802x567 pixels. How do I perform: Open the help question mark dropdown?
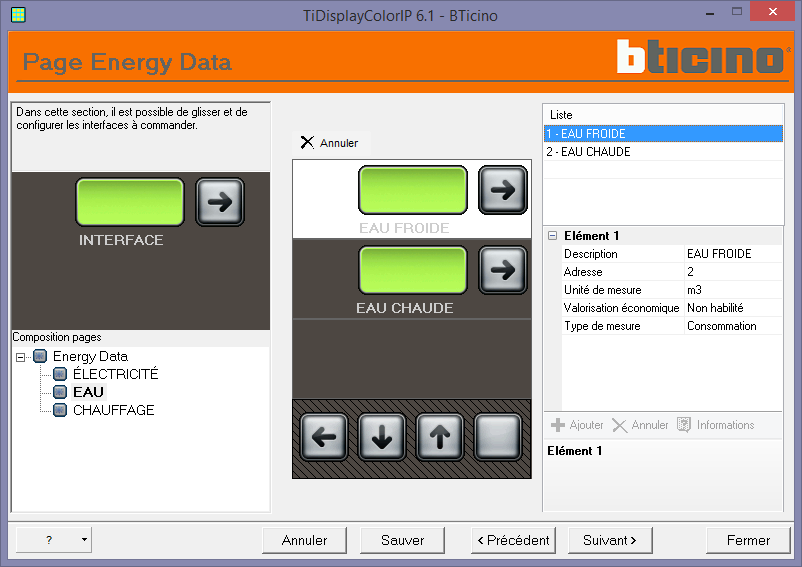coord(84,539)
